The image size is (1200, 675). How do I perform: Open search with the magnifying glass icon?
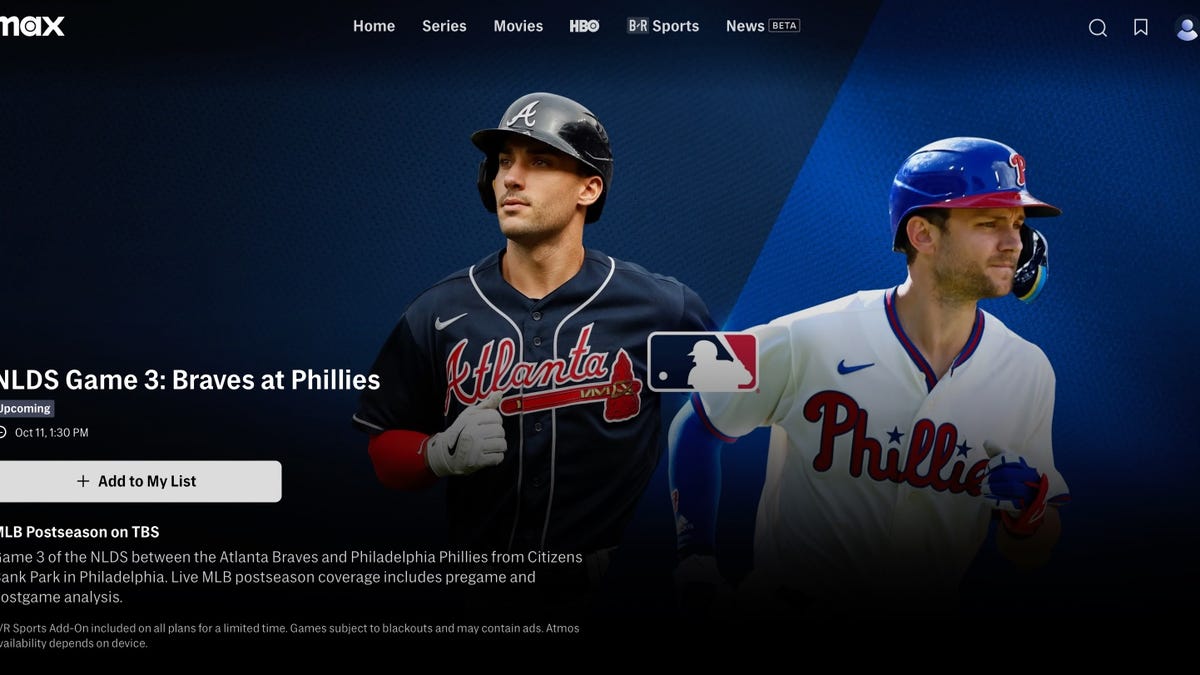coord(1097,27)
